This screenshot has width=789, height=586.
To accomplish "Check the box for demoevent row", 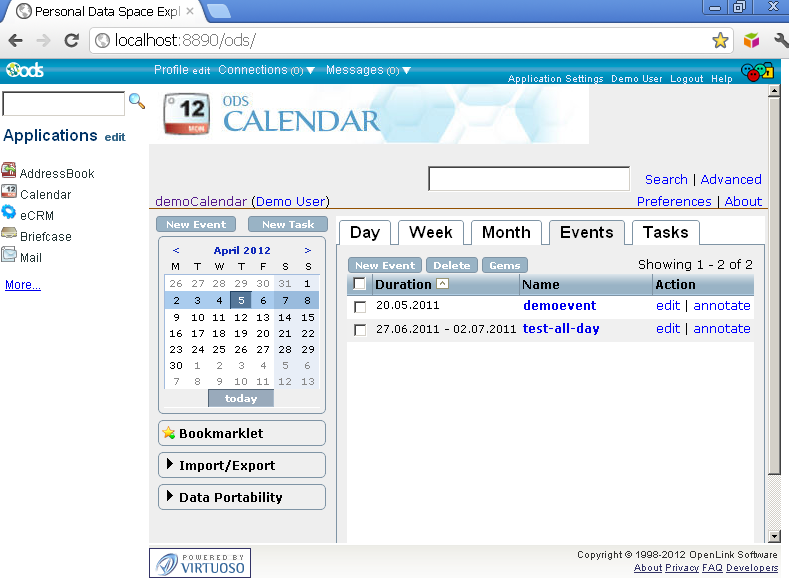I will coord(360,307).
